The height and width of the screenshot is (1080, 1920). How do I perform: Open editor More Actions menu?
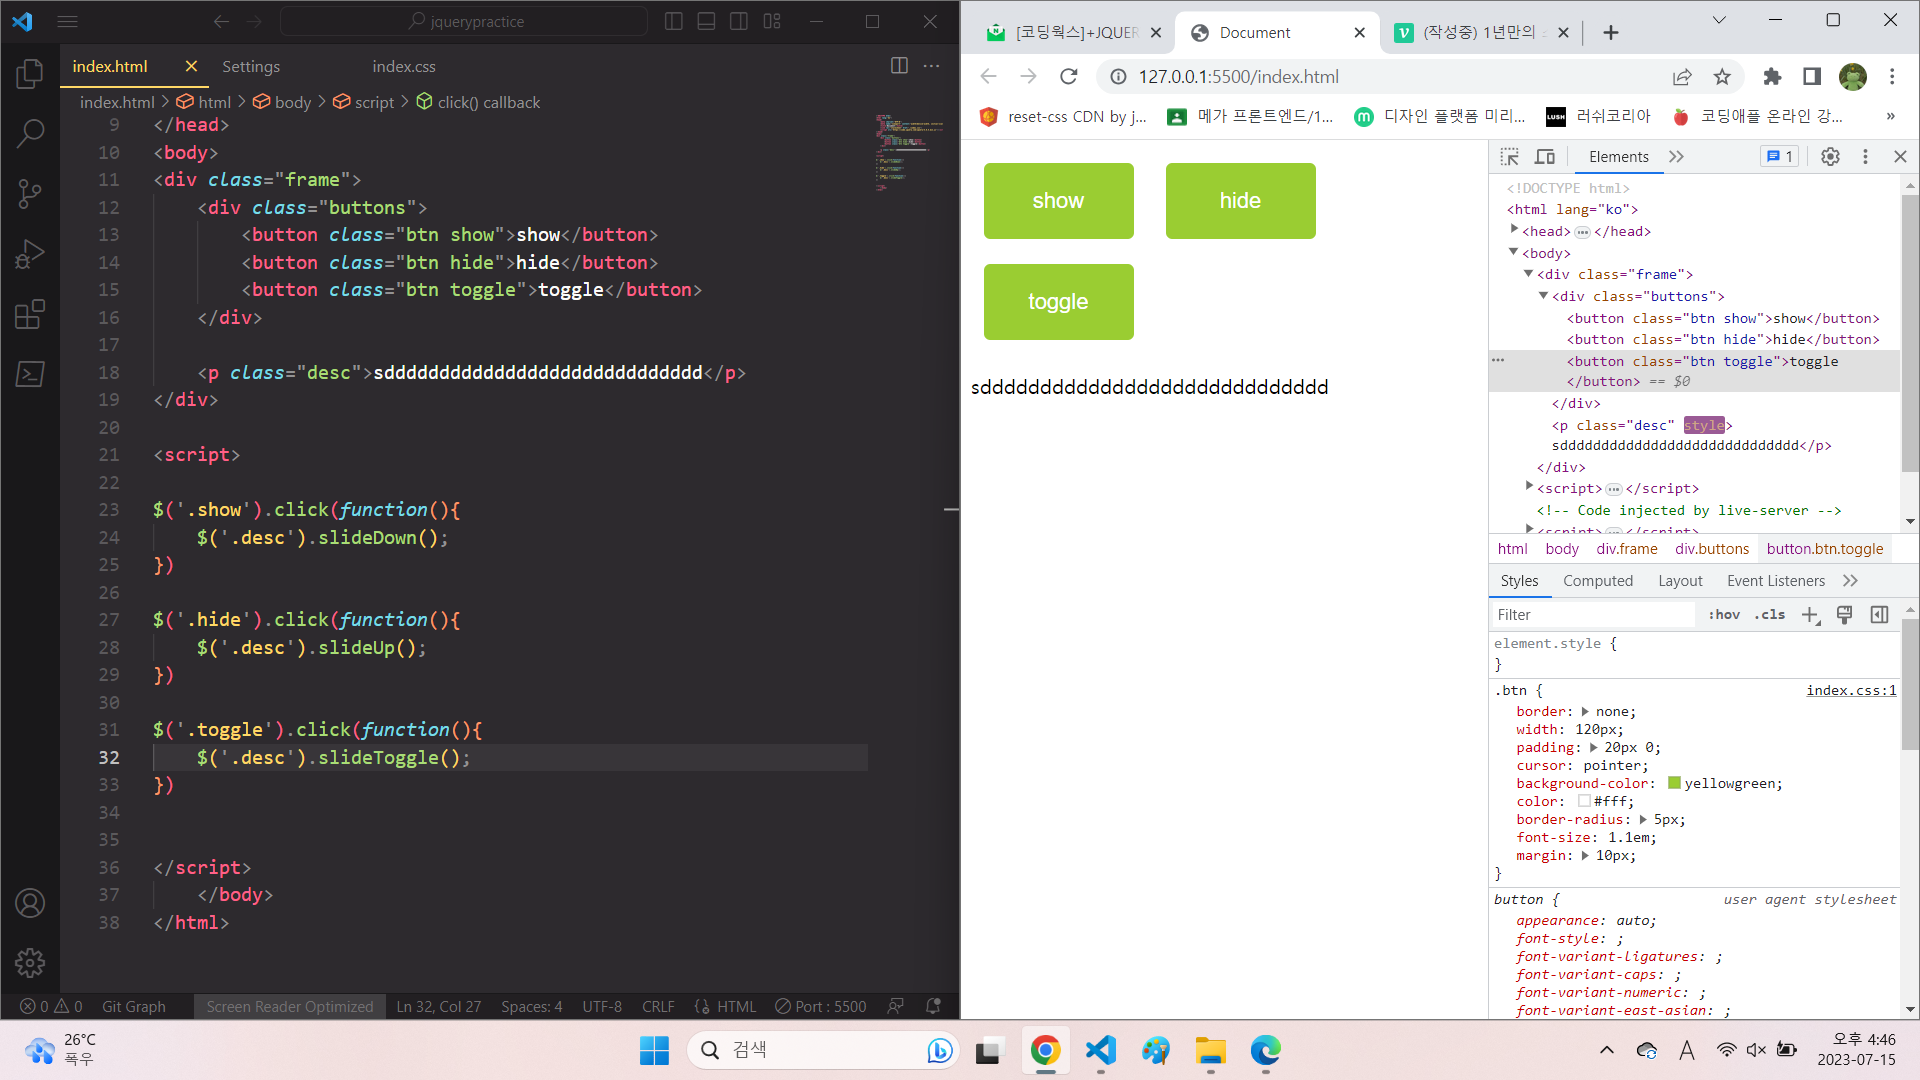(931, 66)
